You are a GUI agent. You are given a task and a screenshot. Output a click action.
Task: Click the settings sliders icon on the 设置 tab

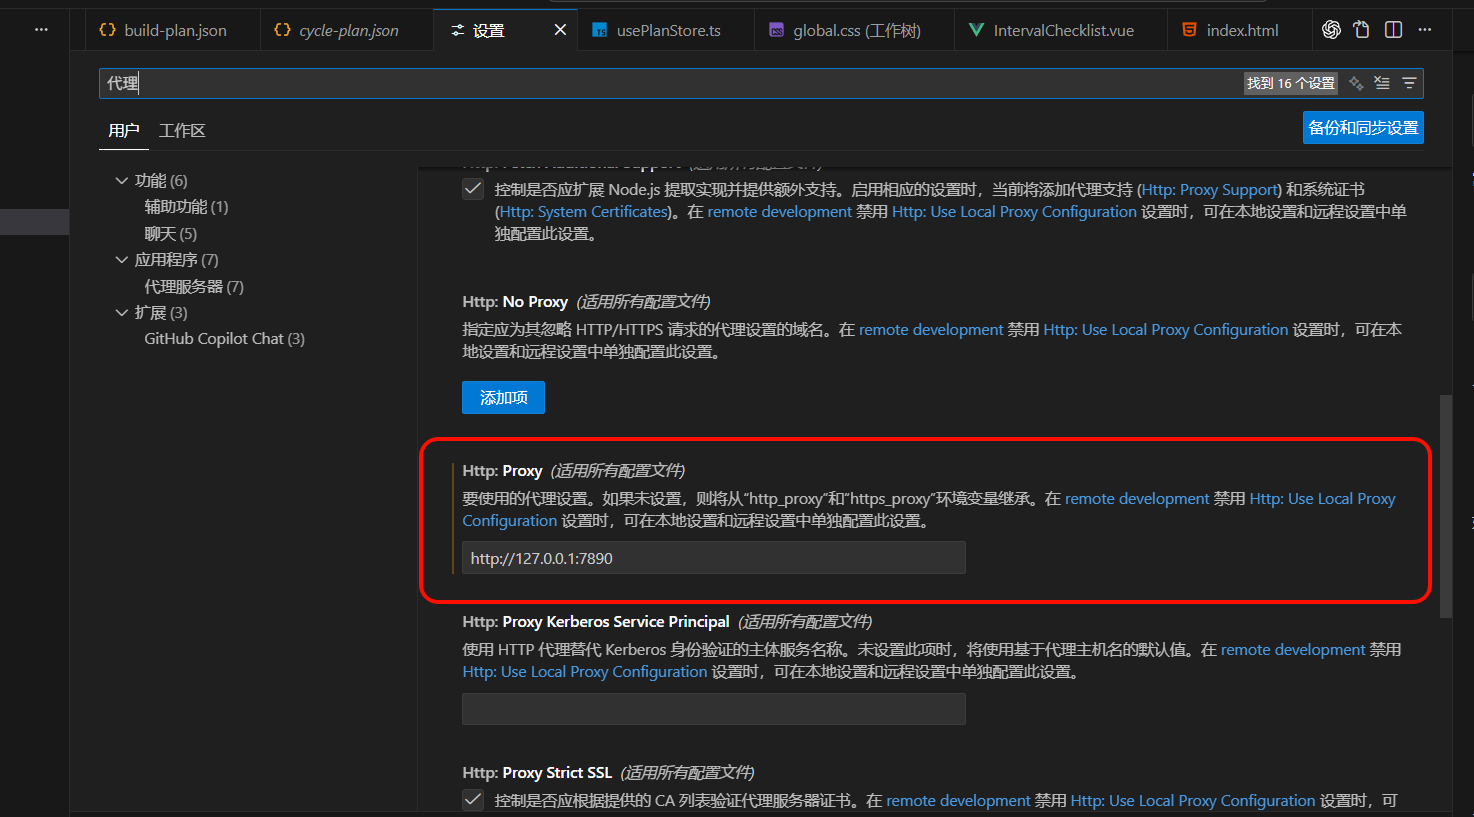(x=458, y=30)
